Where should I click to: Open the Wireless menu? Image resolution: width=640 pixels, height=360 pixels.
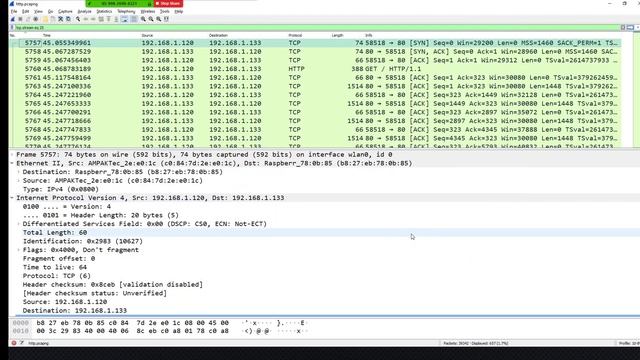click(x=148, y=11)
